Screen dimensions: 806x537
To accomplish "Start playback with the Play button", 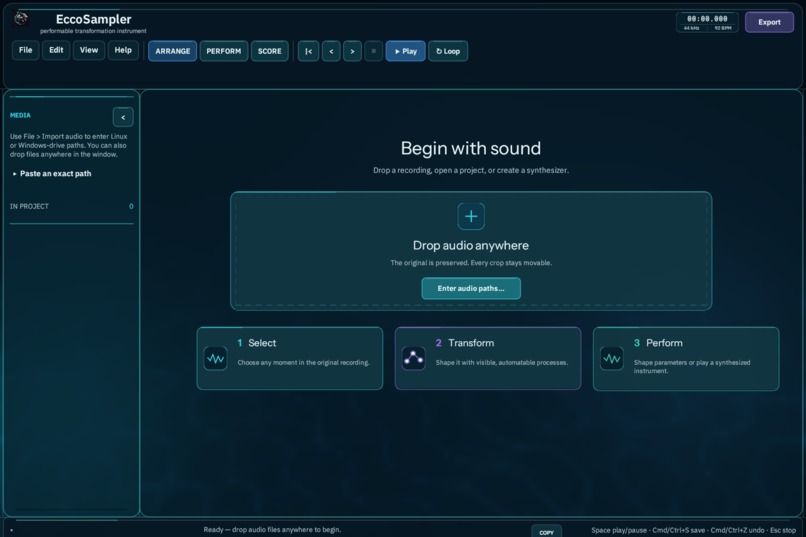I will click(406, 51).
